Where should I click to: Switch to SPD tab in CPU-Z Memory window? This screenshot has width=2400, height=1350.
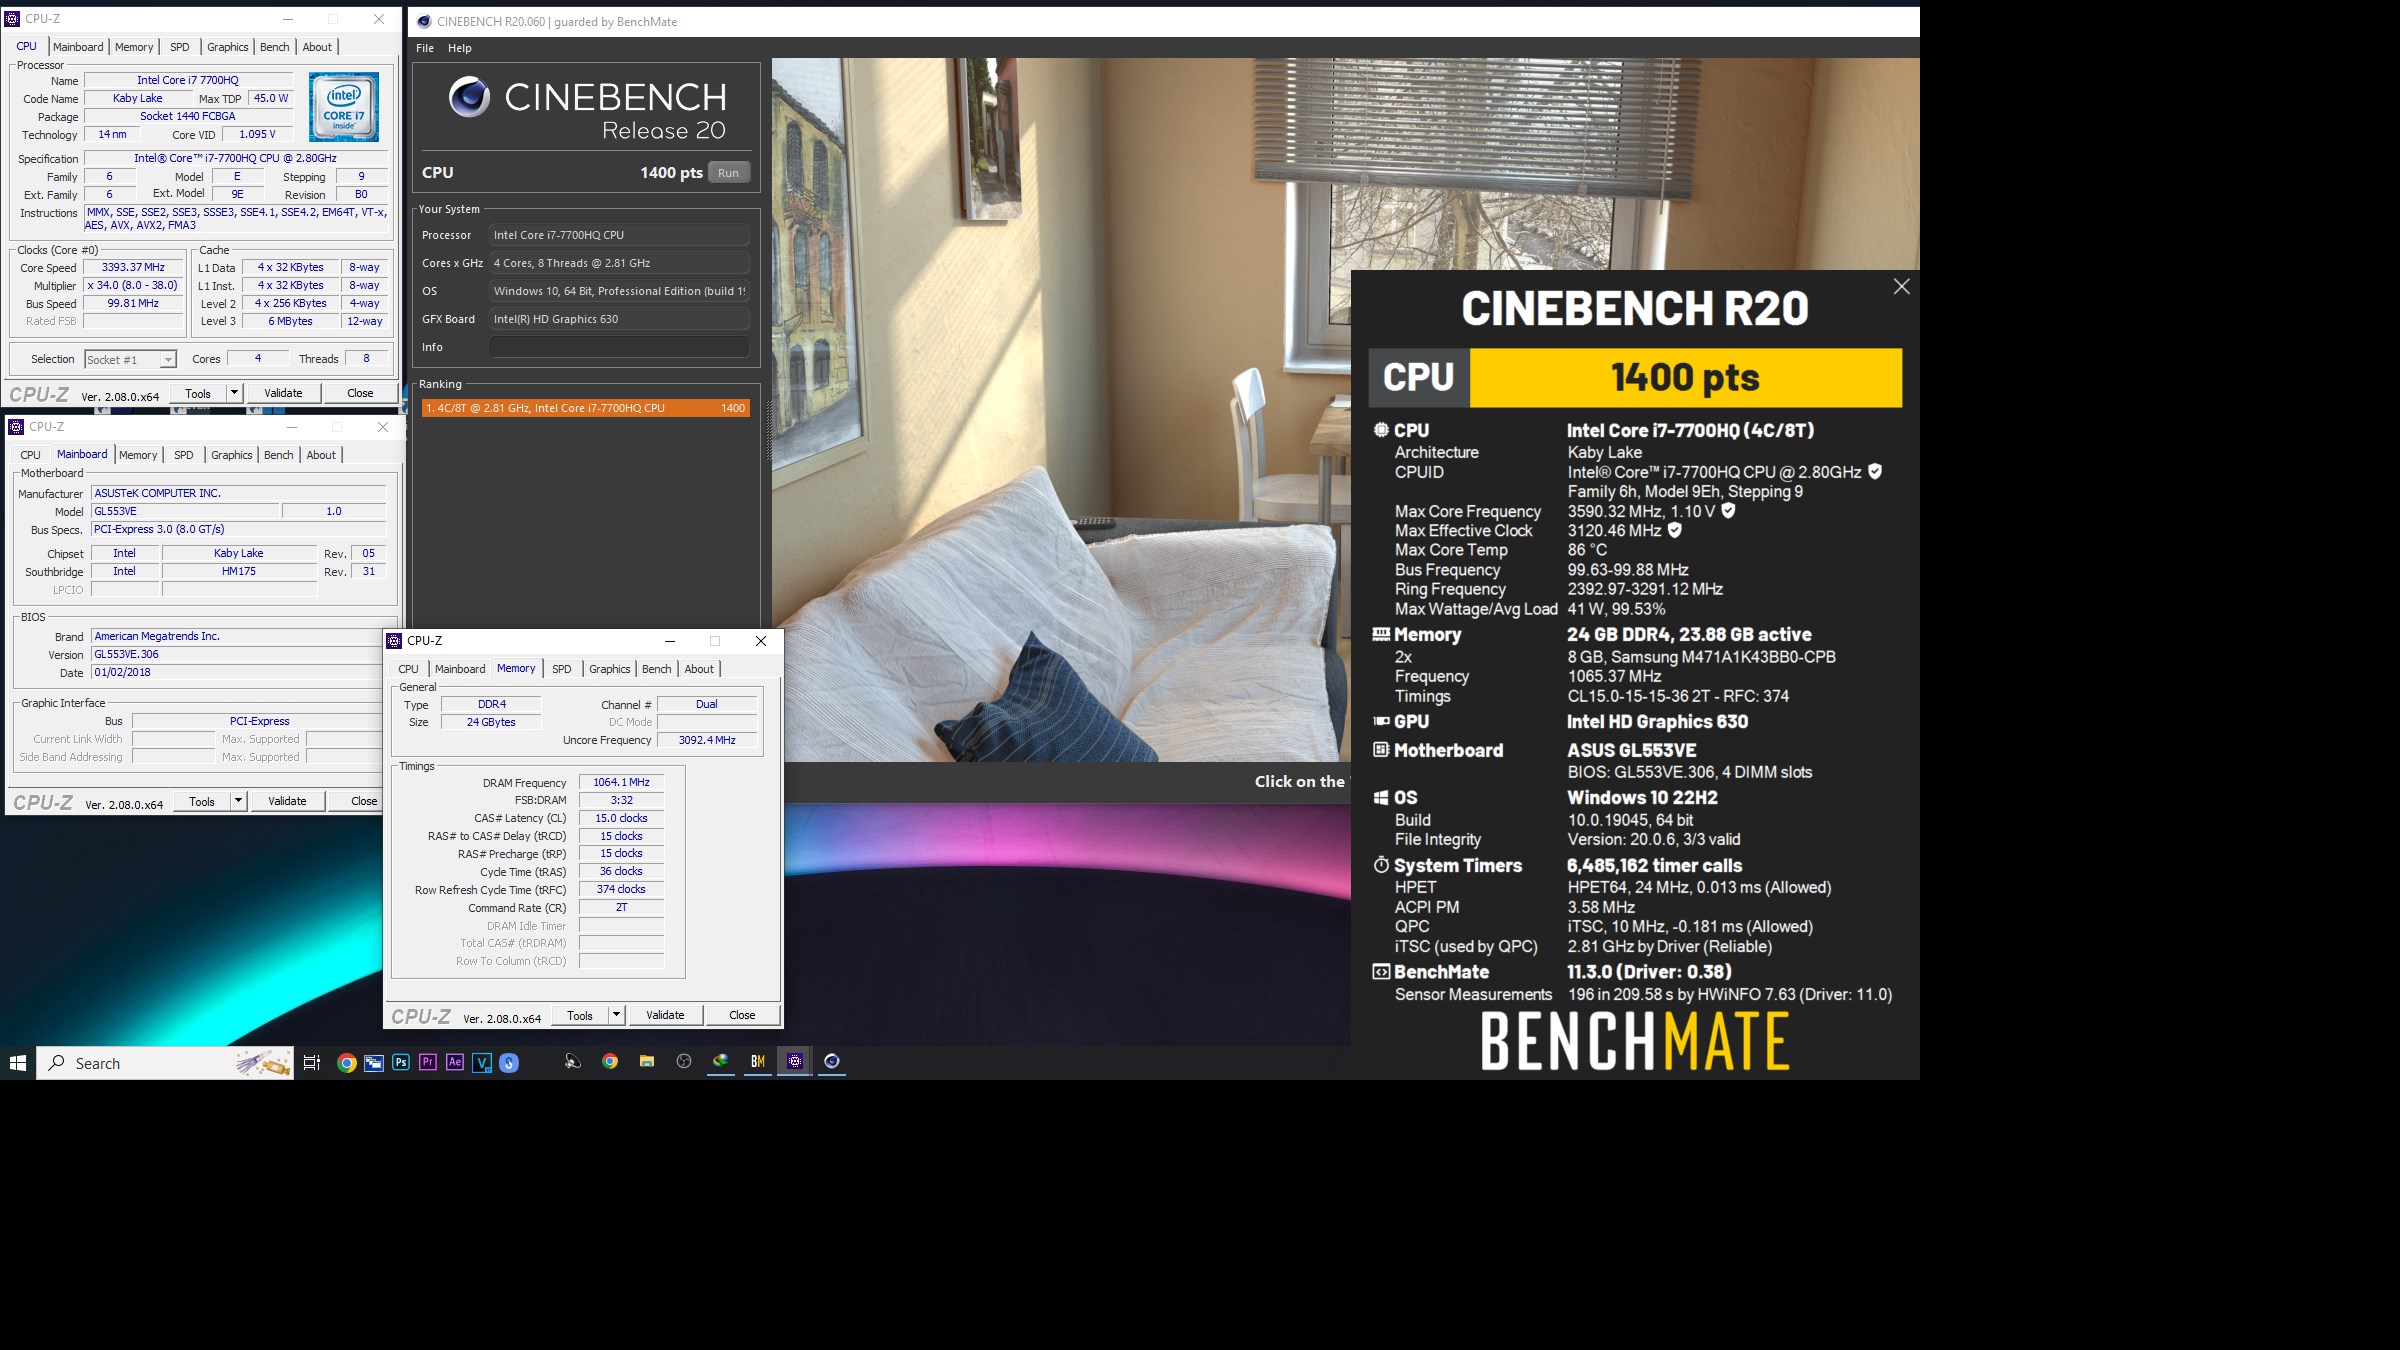[x=562, y=669]
